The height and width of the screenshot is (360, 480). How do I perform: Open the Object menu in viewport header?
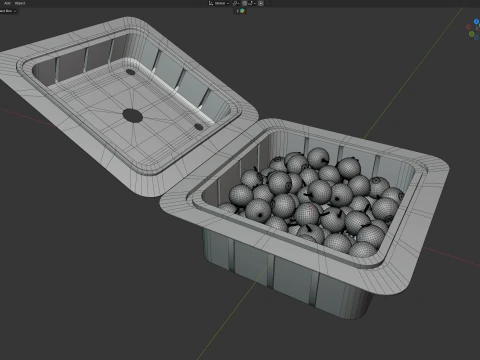coord(20,3)
